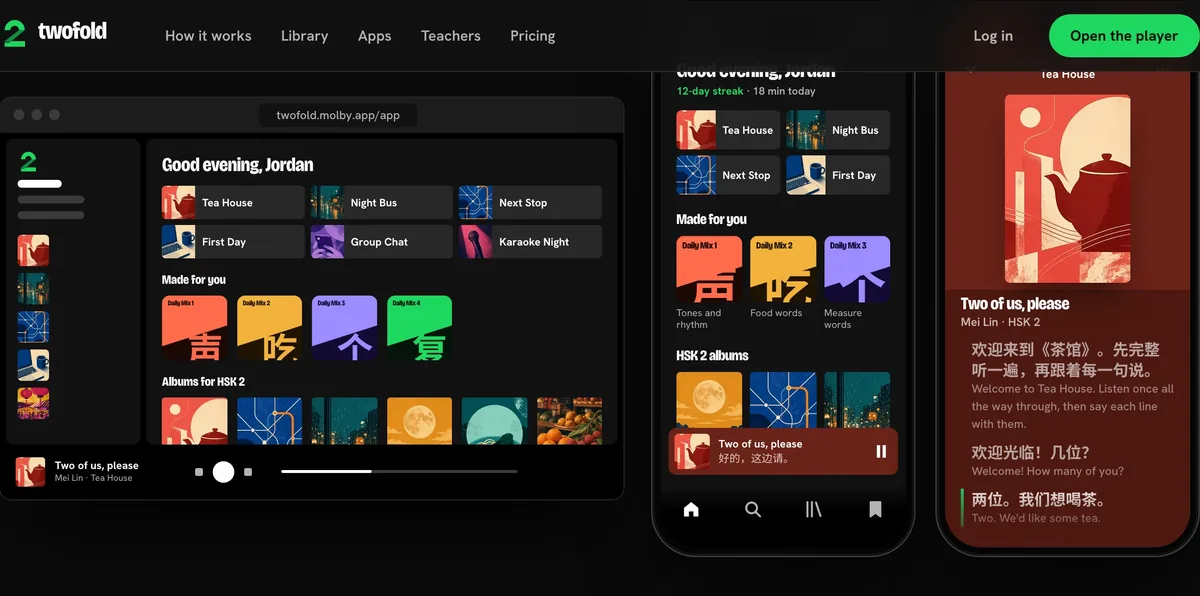Go to the Pricing page
1200x596 pixels.
pyautogui.click(x=532, y=36)
